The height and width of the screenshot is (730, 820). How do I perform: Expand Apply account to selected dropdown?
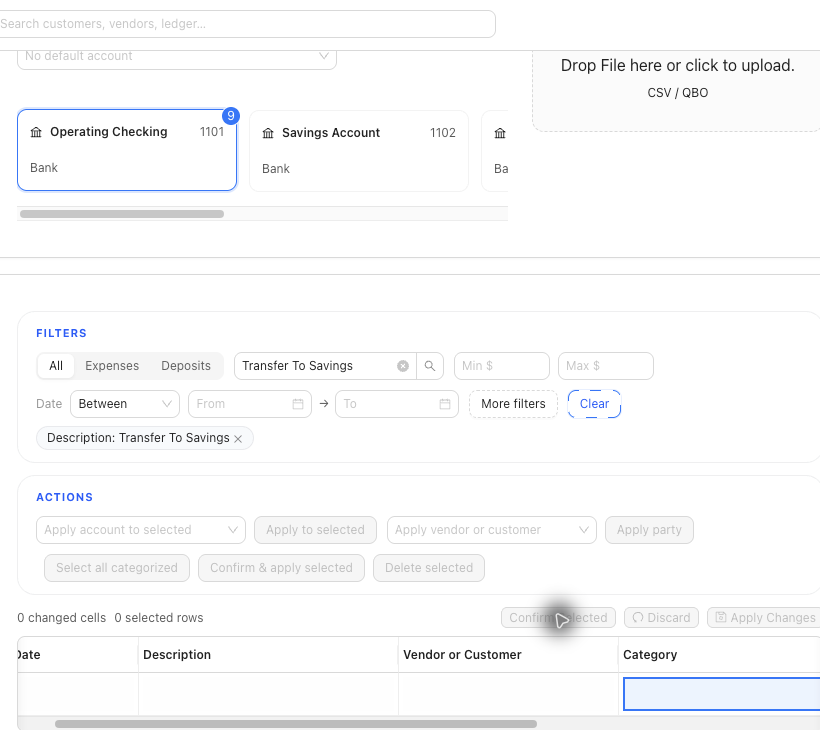coord(141,530)
